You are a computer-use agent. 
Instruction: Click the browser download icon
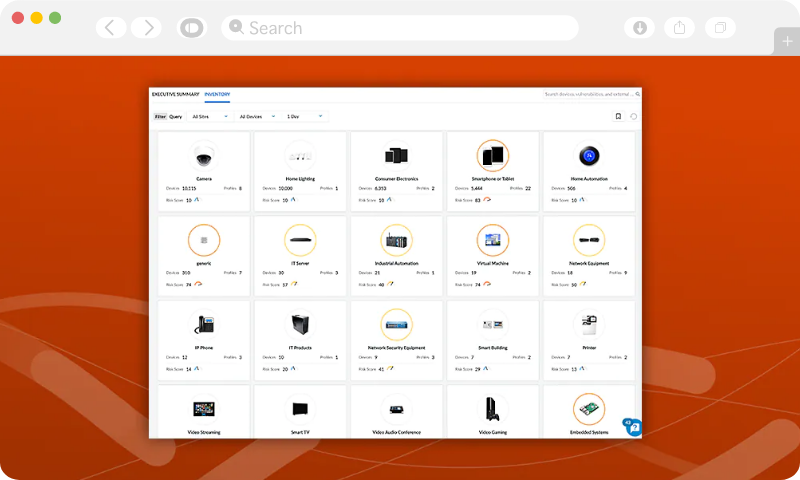pyautogui.click(x=640, y=27)
